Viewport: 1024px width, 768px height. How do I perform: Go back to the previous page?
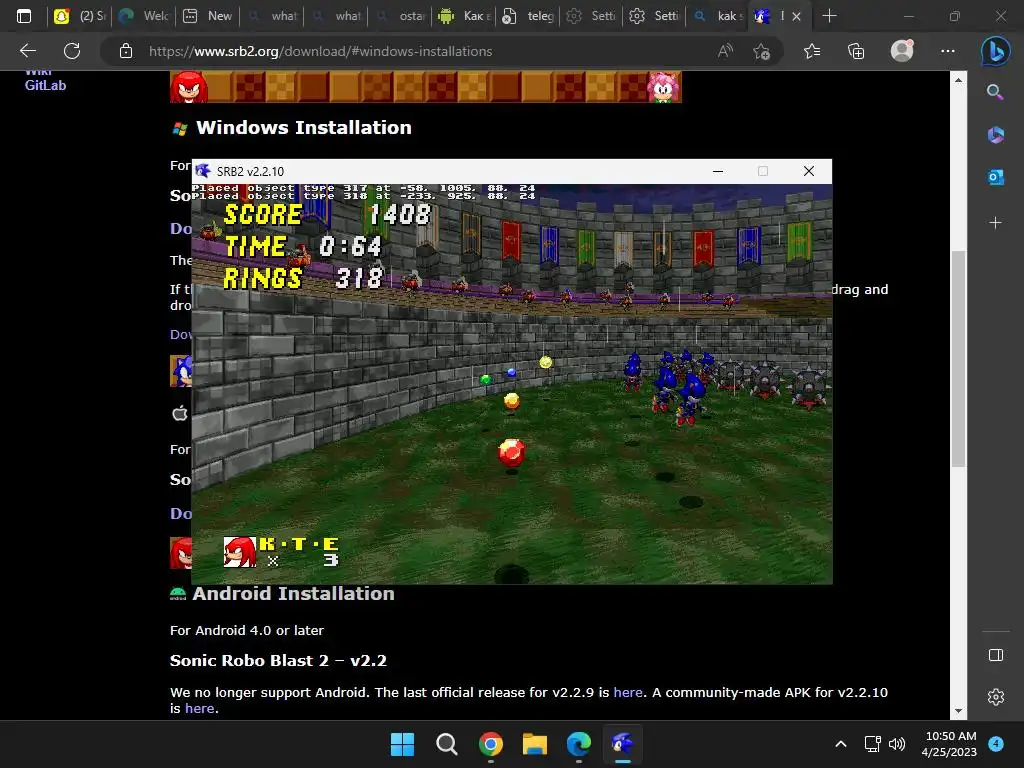(27, 51)
